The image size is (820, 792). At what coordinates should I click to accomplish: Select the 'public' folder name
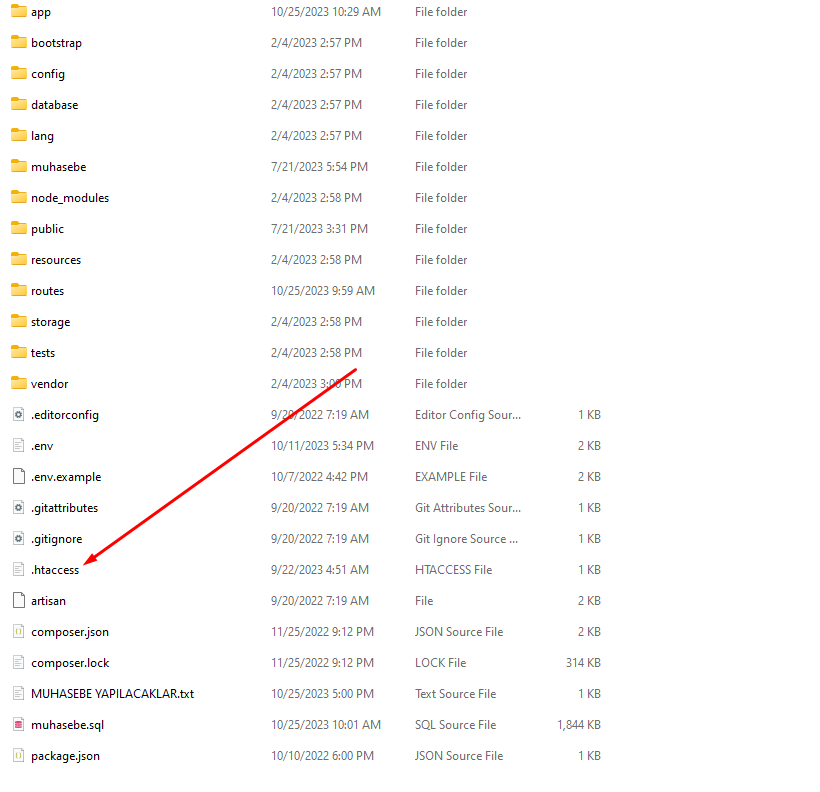click(x=47, y=229)
